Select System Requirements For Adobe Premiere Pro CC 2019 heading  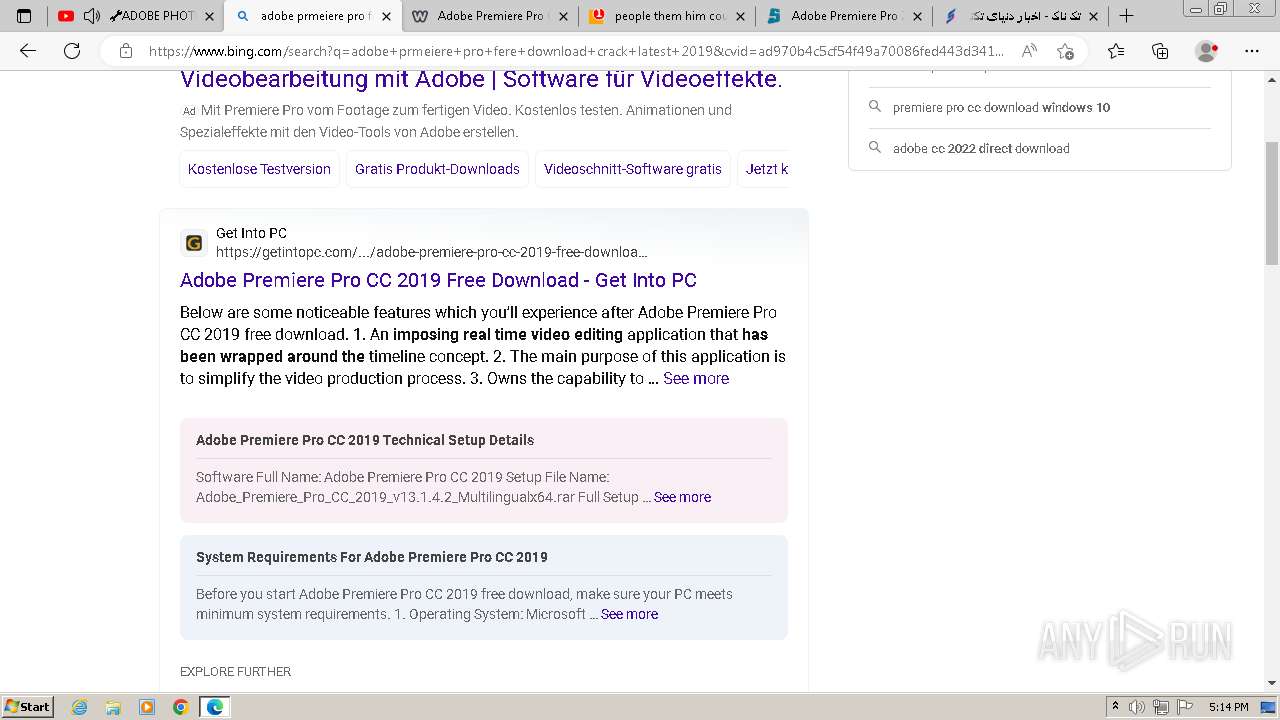(x=372, y=557)
